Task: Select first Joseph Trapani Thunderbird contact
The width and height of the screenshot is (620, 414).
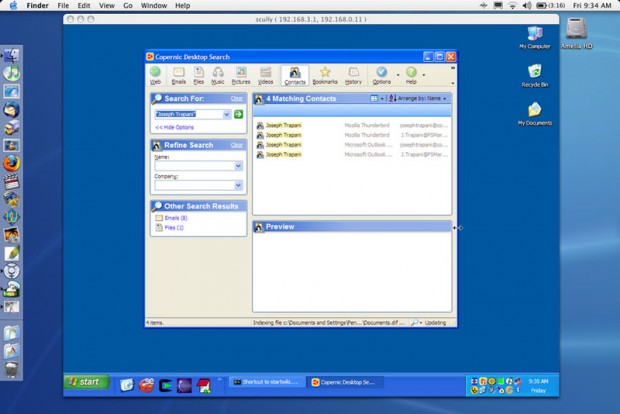Action: 352,125
